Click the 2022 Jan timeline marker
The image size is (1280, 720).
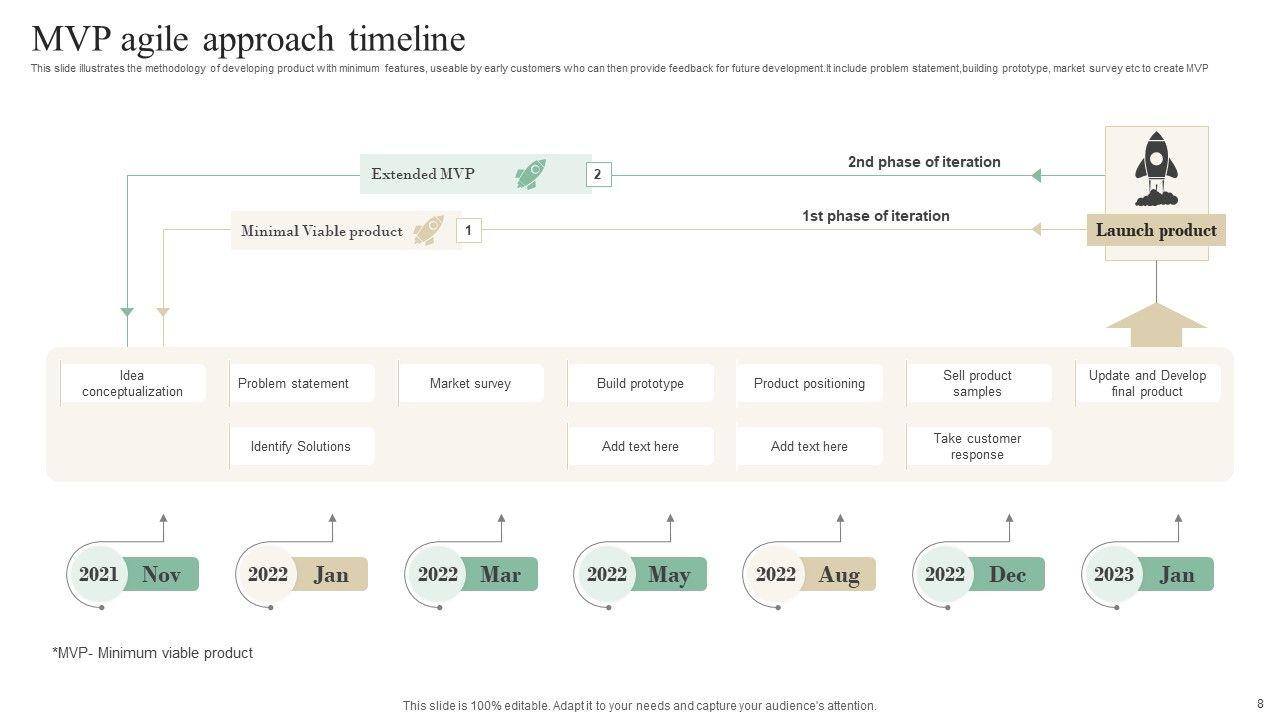[x=302, y=574]
